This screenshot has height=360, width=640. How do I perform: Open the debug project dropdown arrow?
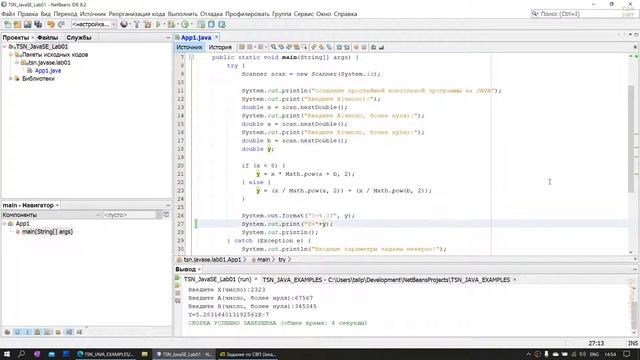(x=178, y=24)
